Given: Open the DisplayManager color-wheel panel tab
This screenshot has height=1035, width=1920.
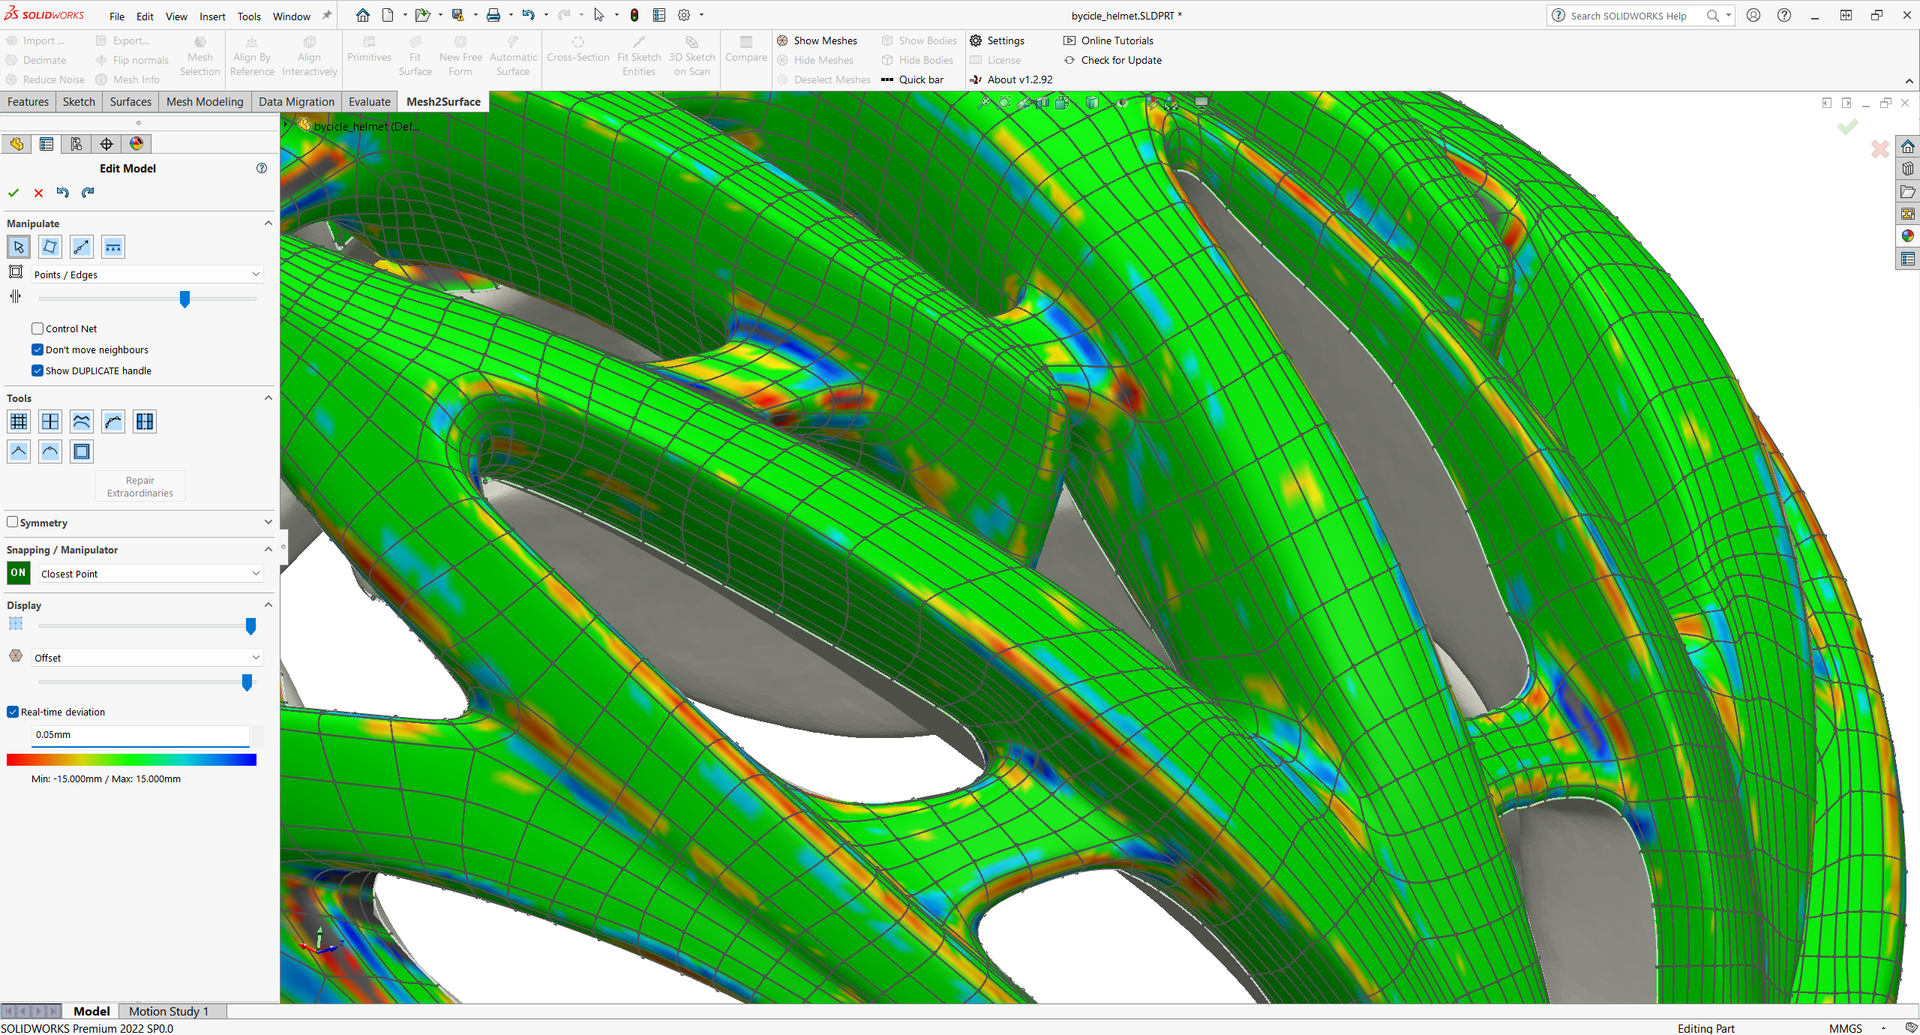Looking at the screenshot, I should click(137, 144).
